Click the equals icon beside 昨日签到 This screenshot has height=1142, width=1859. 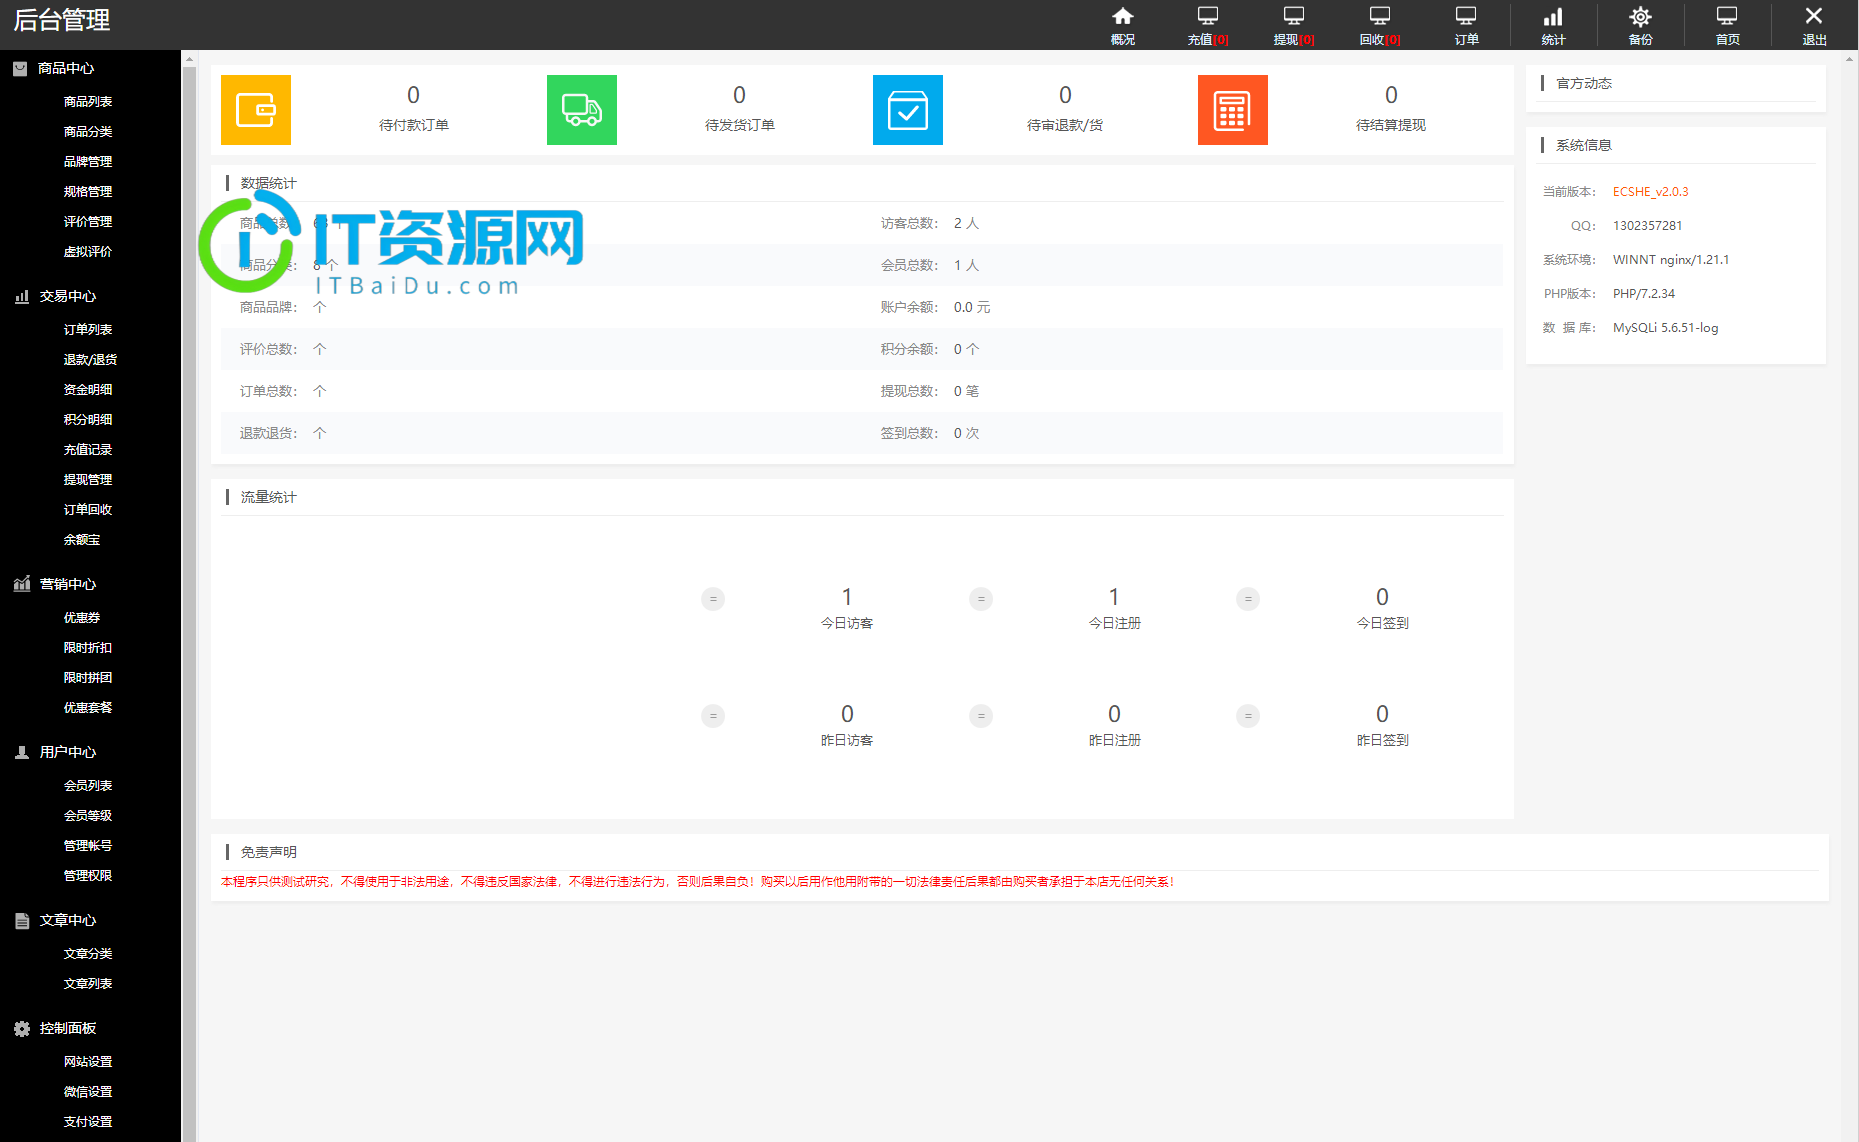click(x=1248, y=716)
